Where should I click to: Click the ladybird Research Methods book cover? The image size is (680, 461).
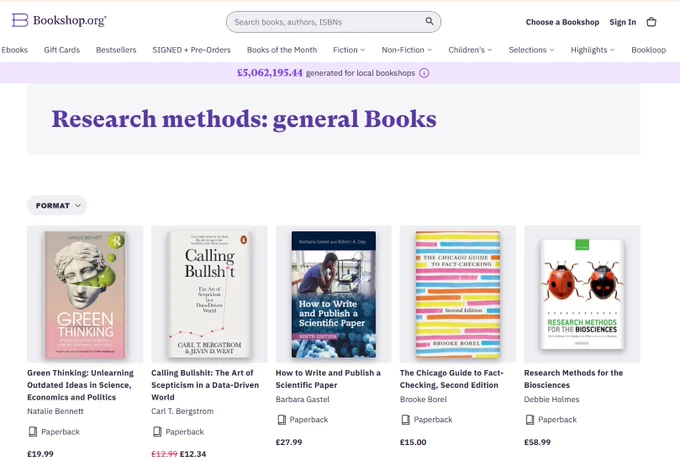(582, 294)
